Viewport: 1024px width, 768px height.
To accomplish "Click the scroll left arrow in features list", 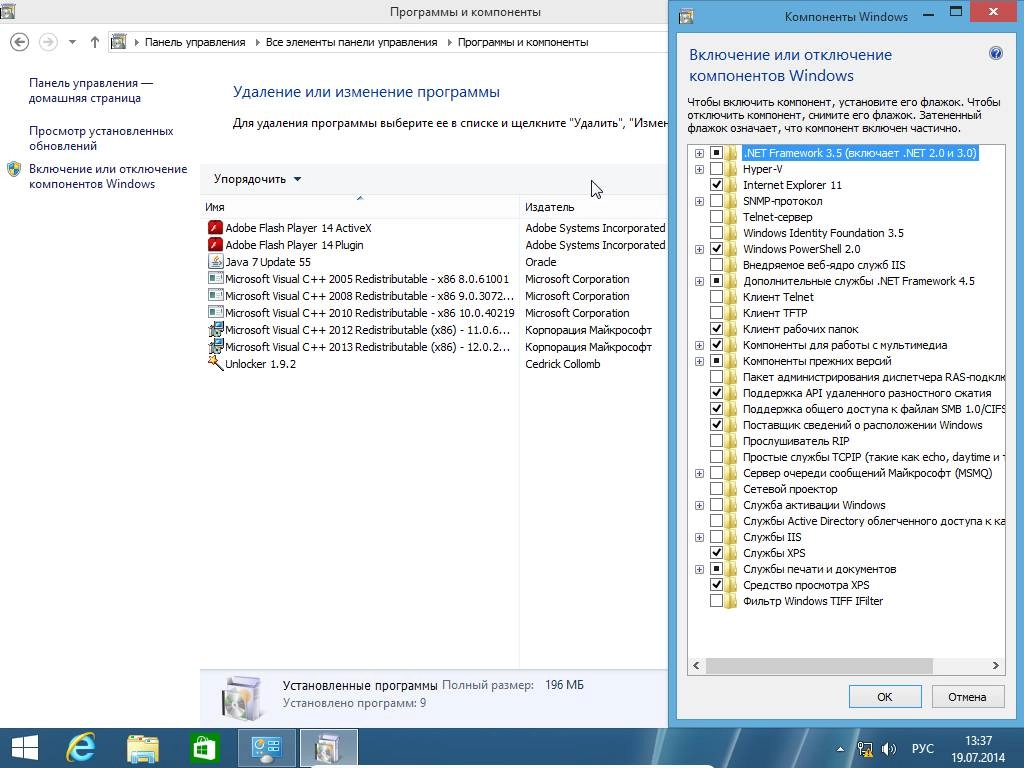I will click(696, 665).
